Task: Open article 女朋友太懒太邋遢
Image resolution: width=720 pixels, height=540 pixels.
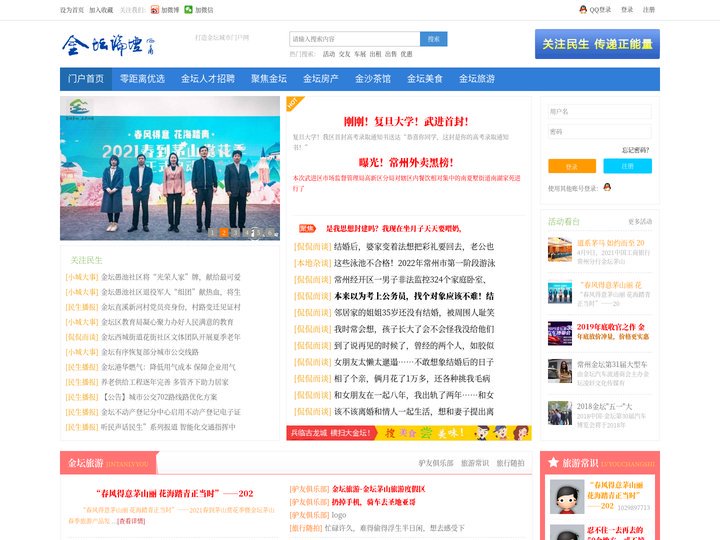Action: (414, 362)
